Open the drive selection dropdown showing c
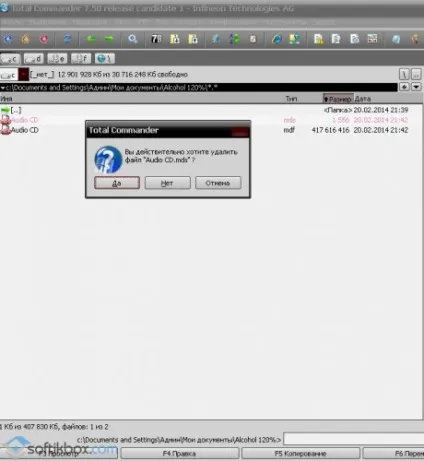Image resolution: width=424 pixels, height=461 pixels. coord(15,75)
